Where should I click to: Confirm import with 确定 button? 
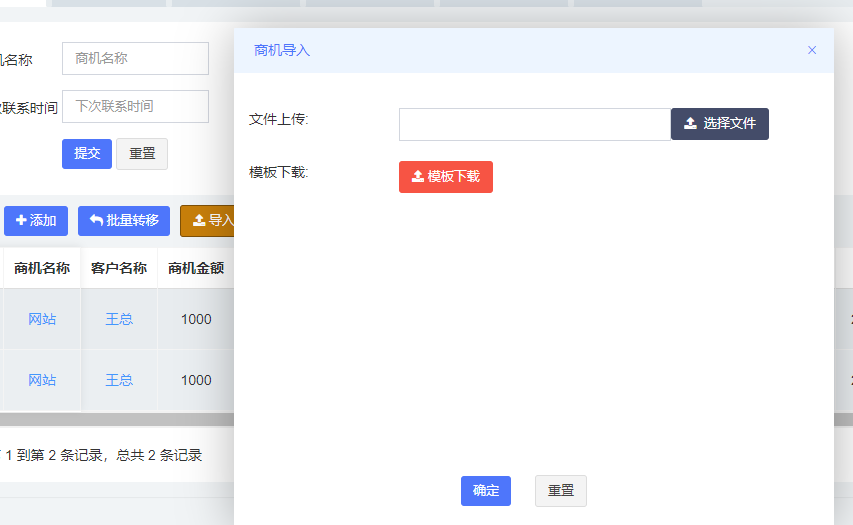[x=486, y=491]
